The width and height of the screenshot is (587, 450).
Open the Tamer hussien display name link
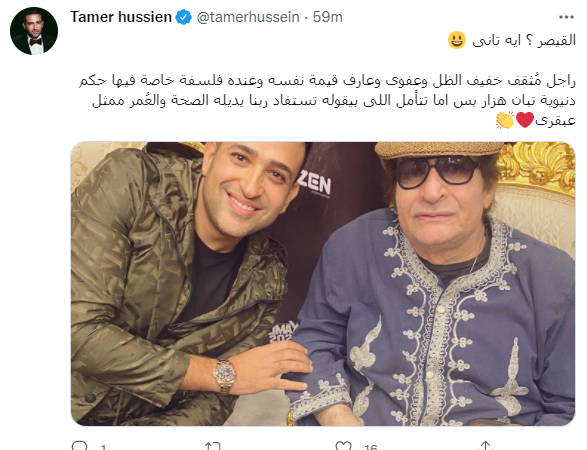121,17
